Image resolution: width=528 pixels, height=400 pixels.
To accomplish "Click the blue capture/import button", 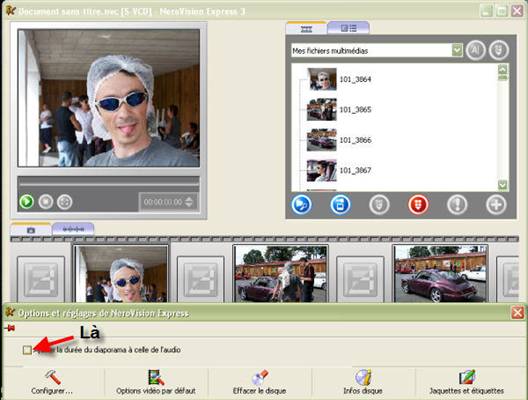I will coord(340,204).
